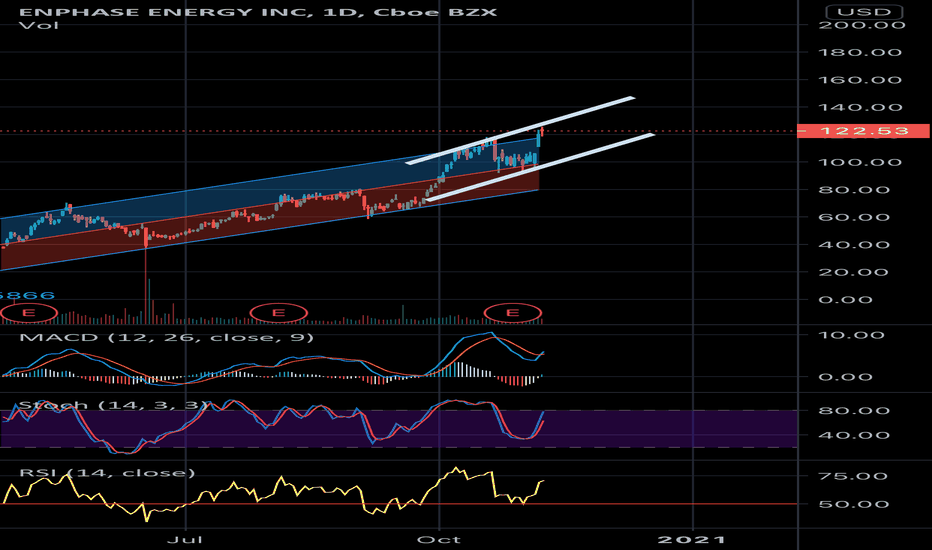Click the 200.00 price axis label
Viewport: 932px width, 550px height.
click(x=861, y=25)
